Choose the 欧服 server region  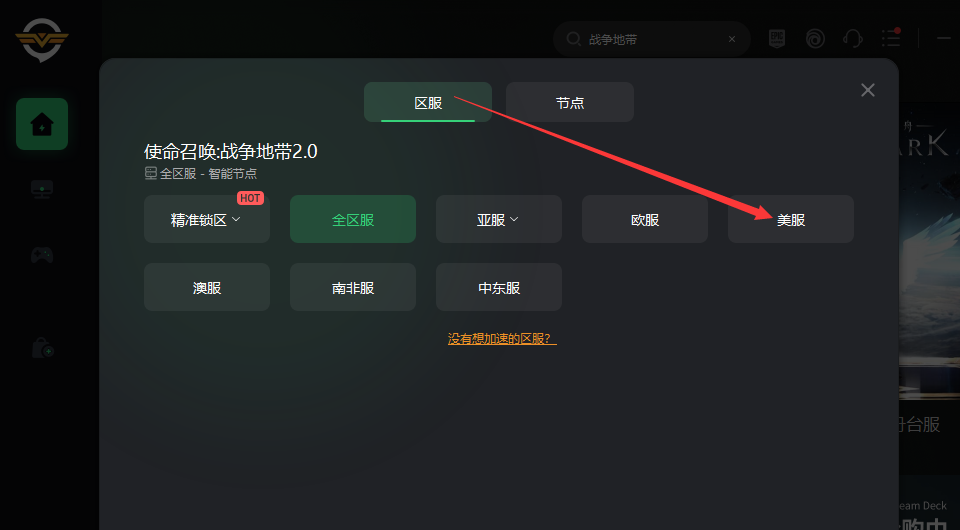click(645, 219)
